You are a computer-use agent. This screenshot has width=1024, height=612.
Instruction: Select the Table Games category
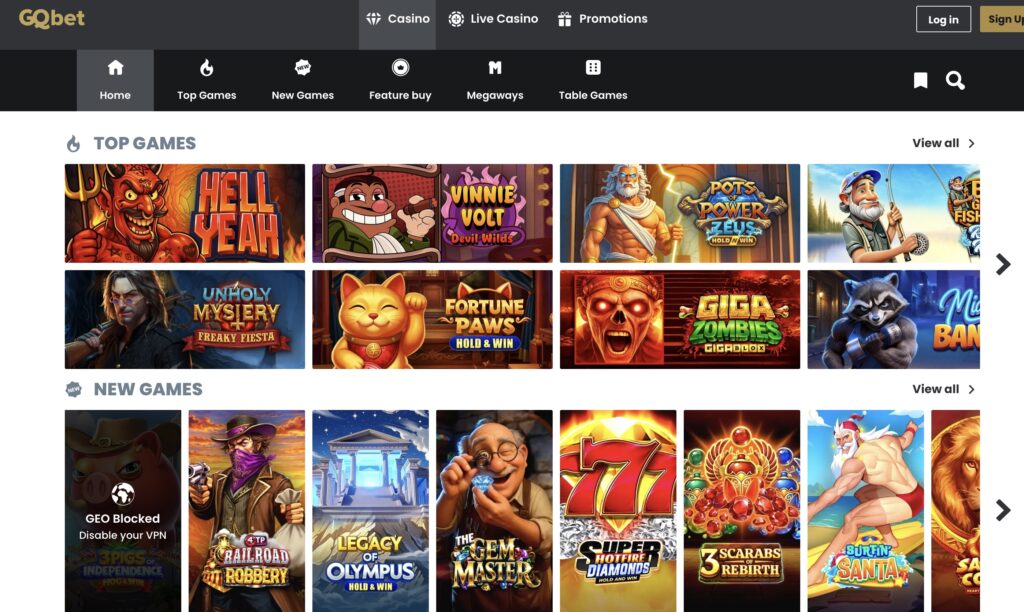point(593,80)
